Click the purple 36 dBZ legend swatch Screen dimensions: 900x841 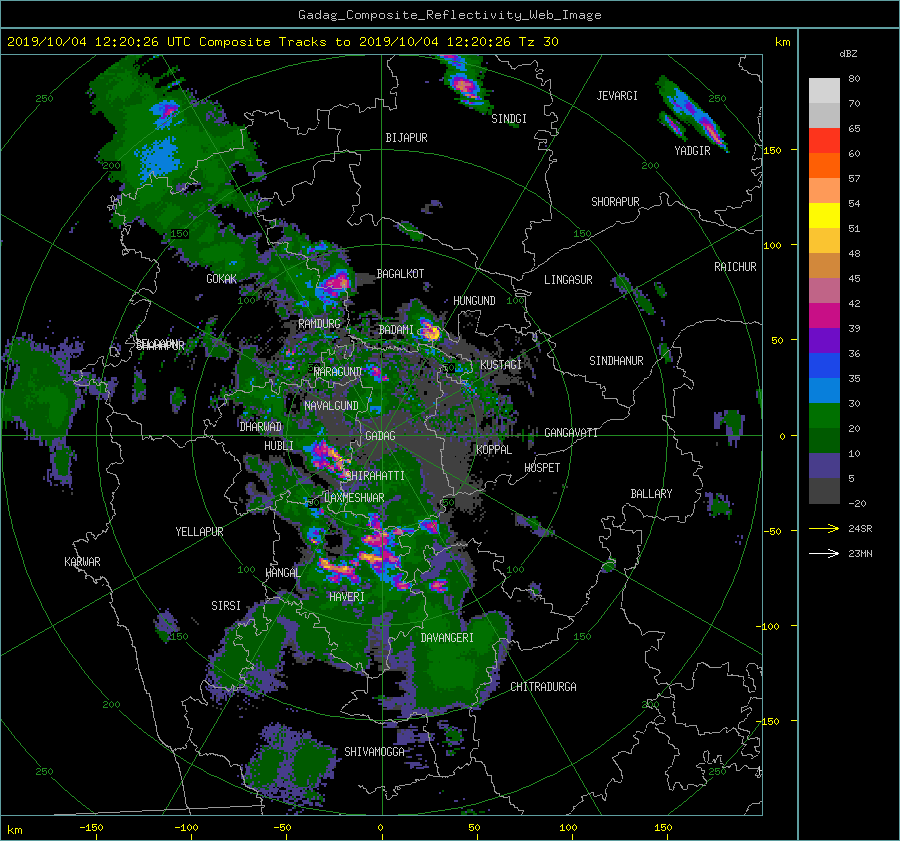(x=824, y=341)
